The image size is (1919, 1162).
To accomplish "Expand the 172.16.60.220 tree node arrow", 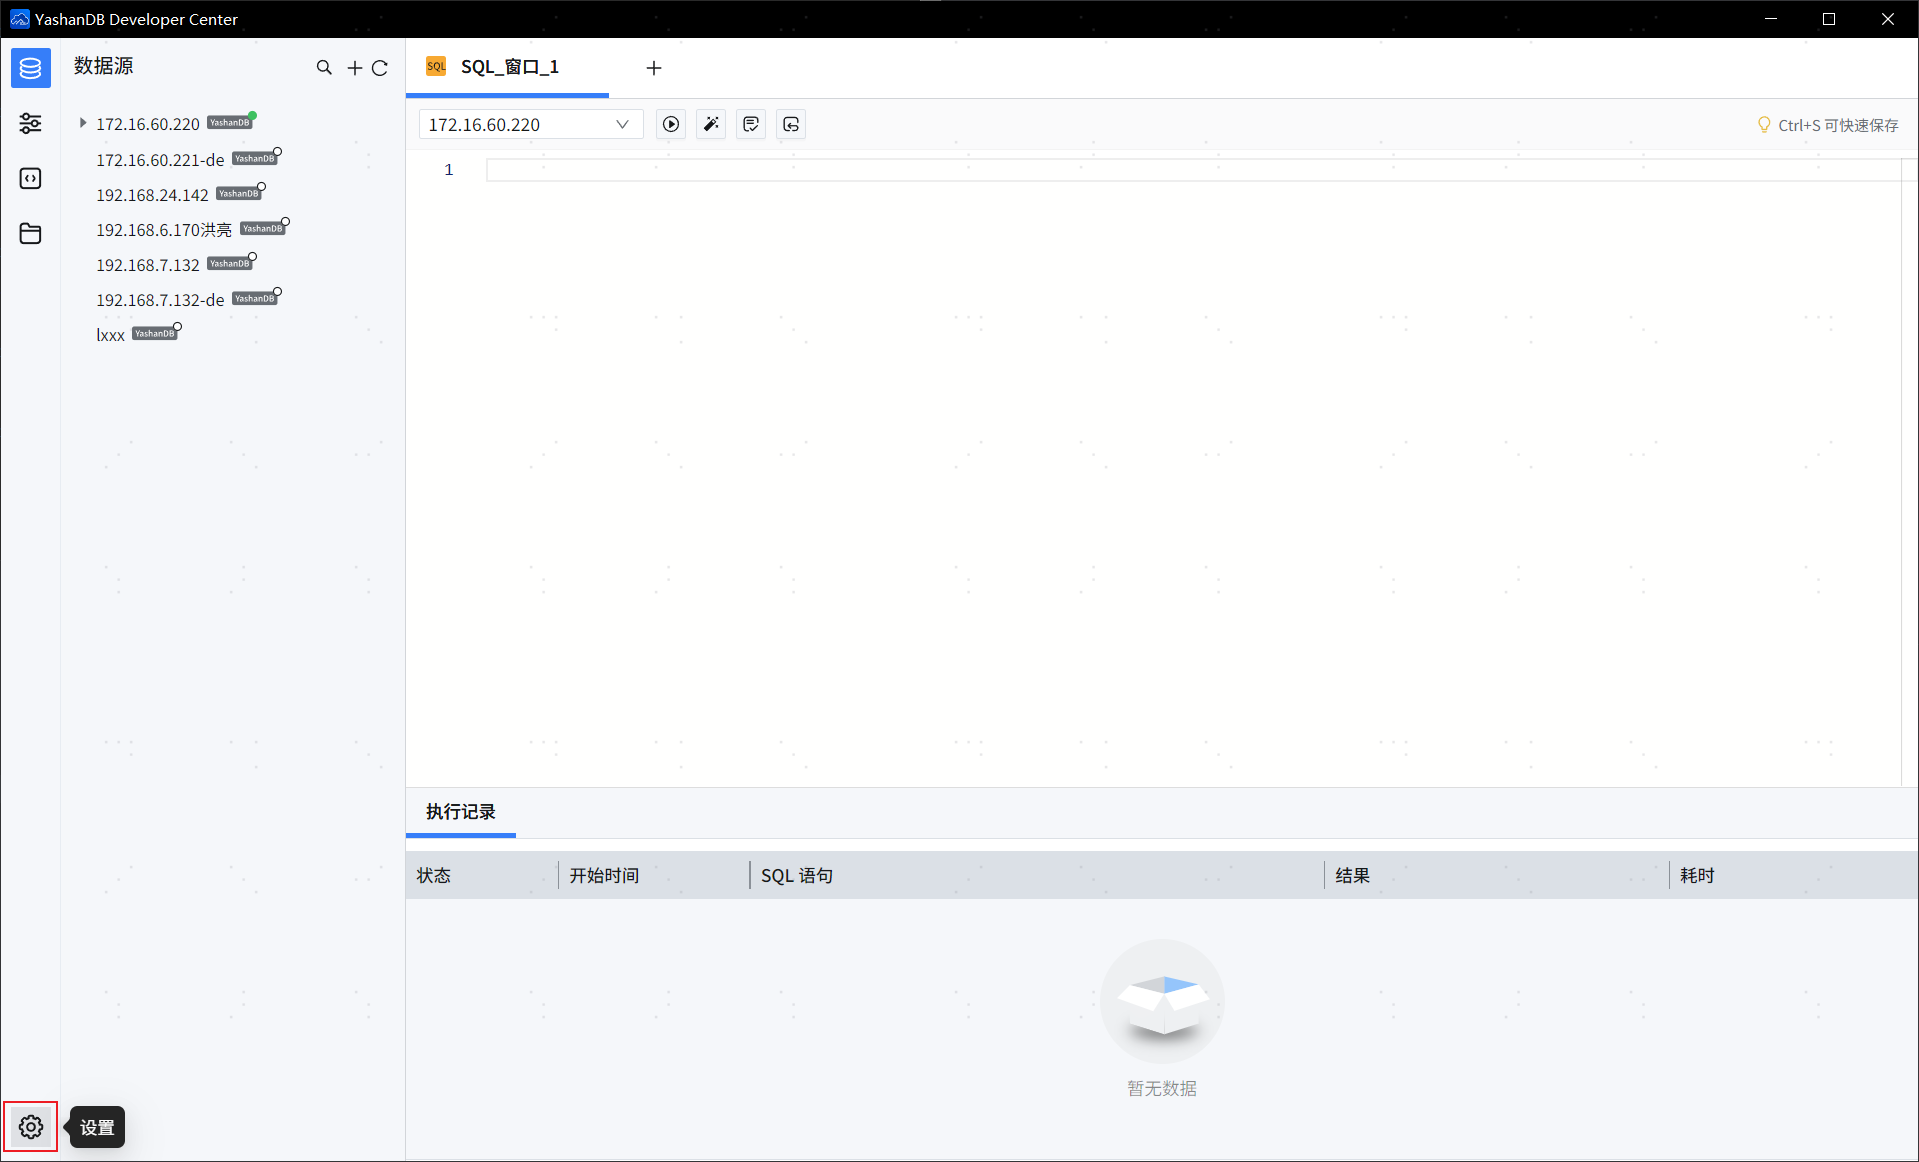I will pyautogui.click(x=83, y=123).
